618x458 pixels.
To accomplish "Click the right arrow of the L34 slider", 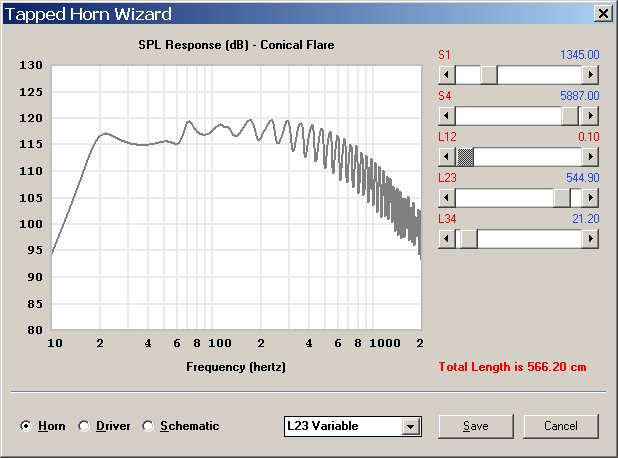I will [x=590, y=239].
